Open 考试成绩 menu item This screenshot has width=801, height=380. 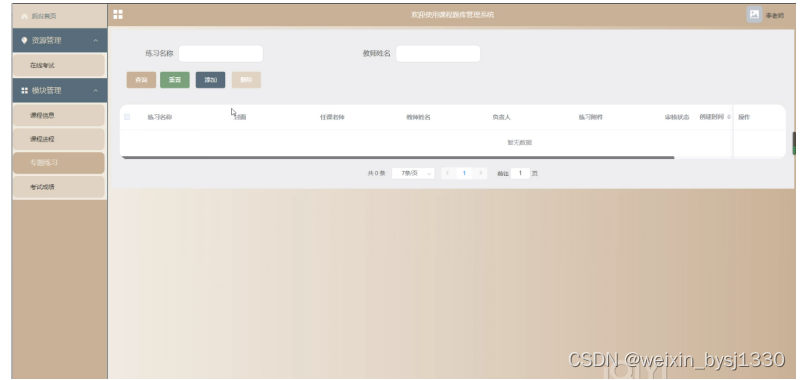pos(59,187)
